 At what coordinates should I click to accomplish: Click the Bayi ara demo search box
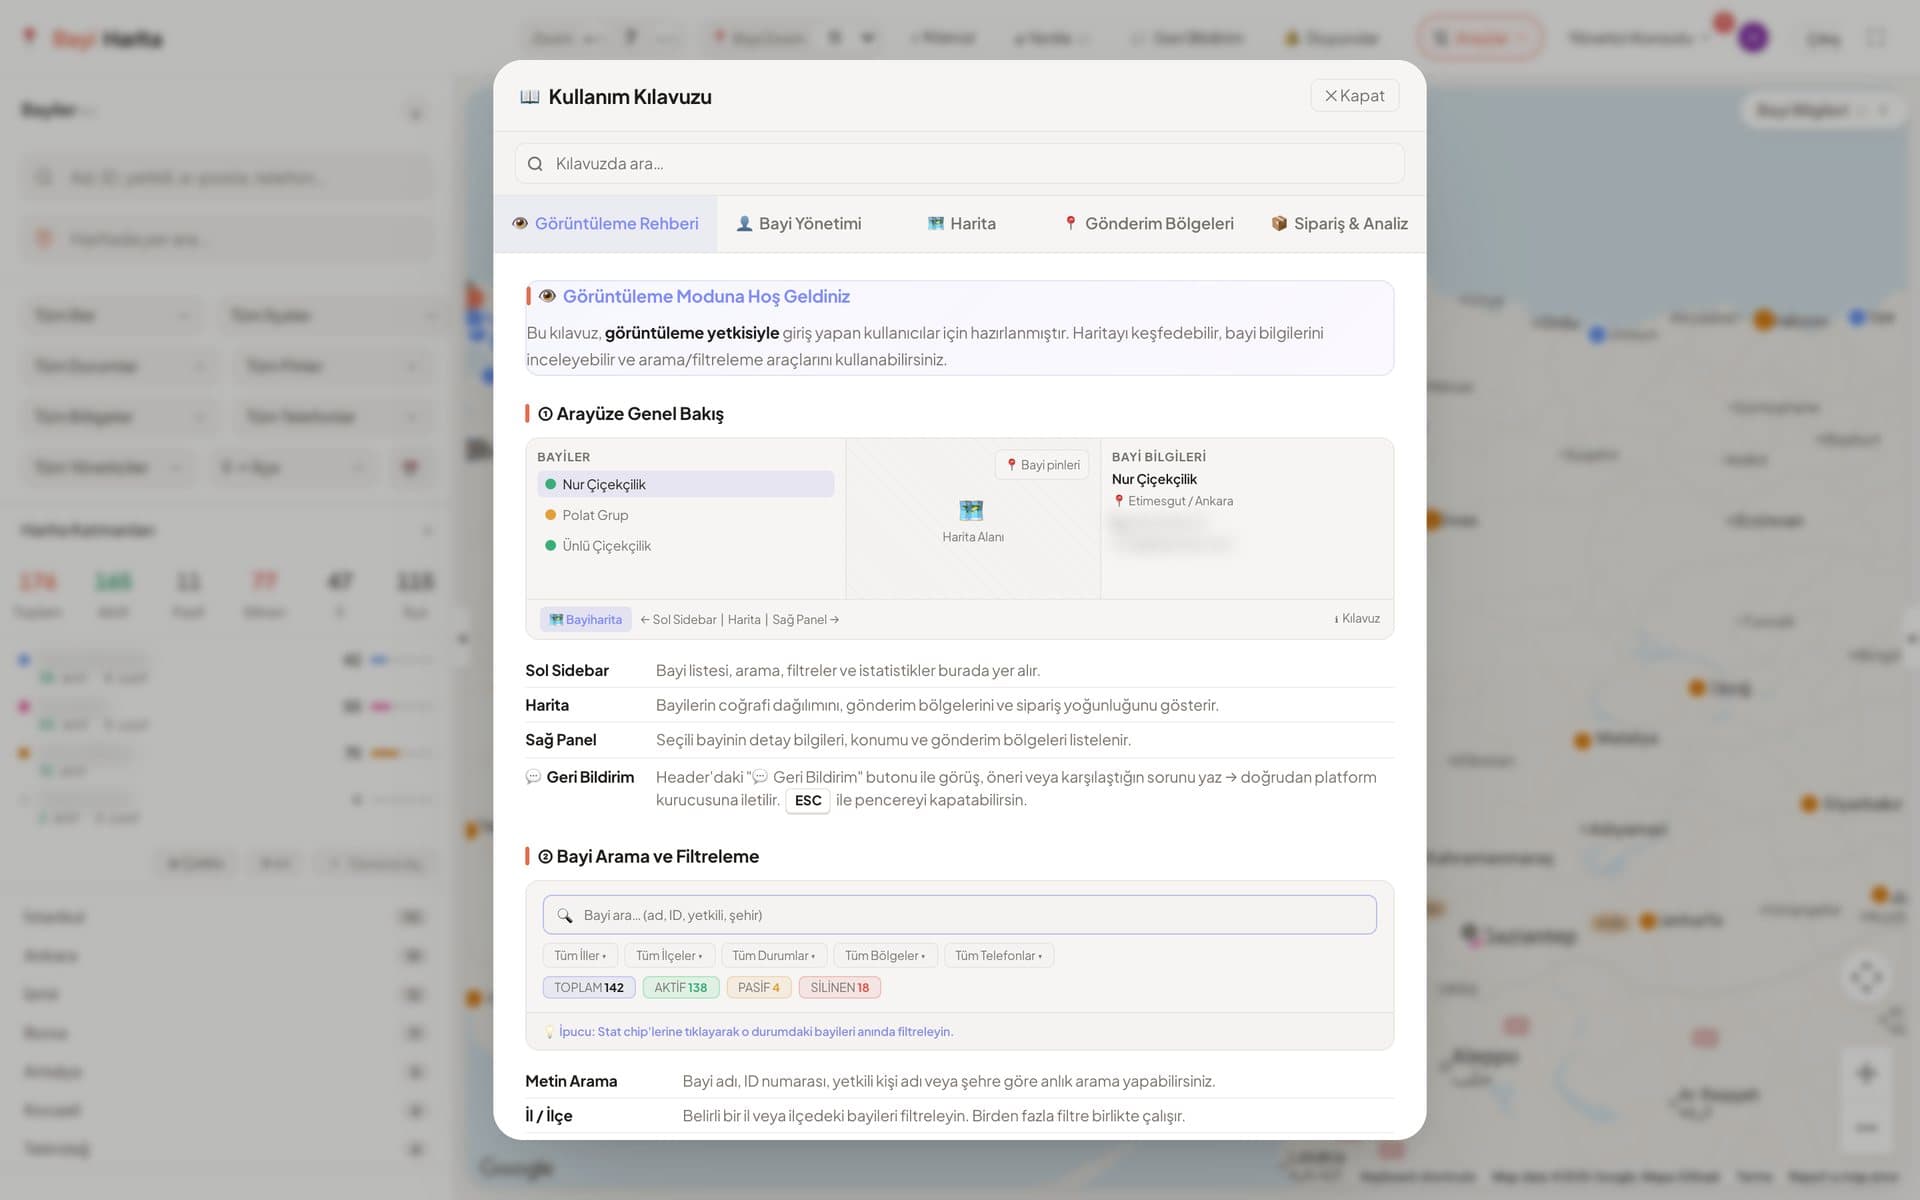[x=959, y=915]
